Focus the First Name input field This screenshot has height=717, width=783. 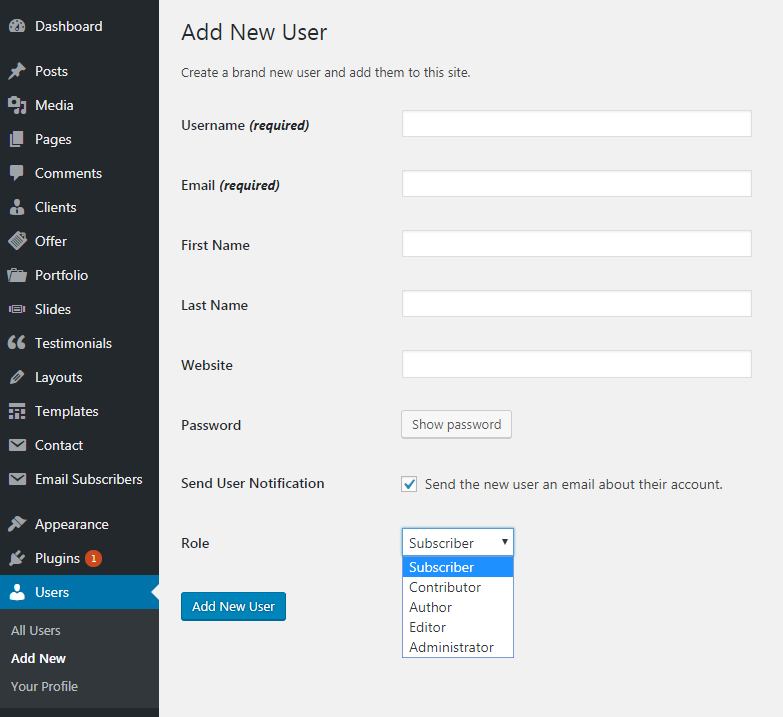tap(577, 244)
